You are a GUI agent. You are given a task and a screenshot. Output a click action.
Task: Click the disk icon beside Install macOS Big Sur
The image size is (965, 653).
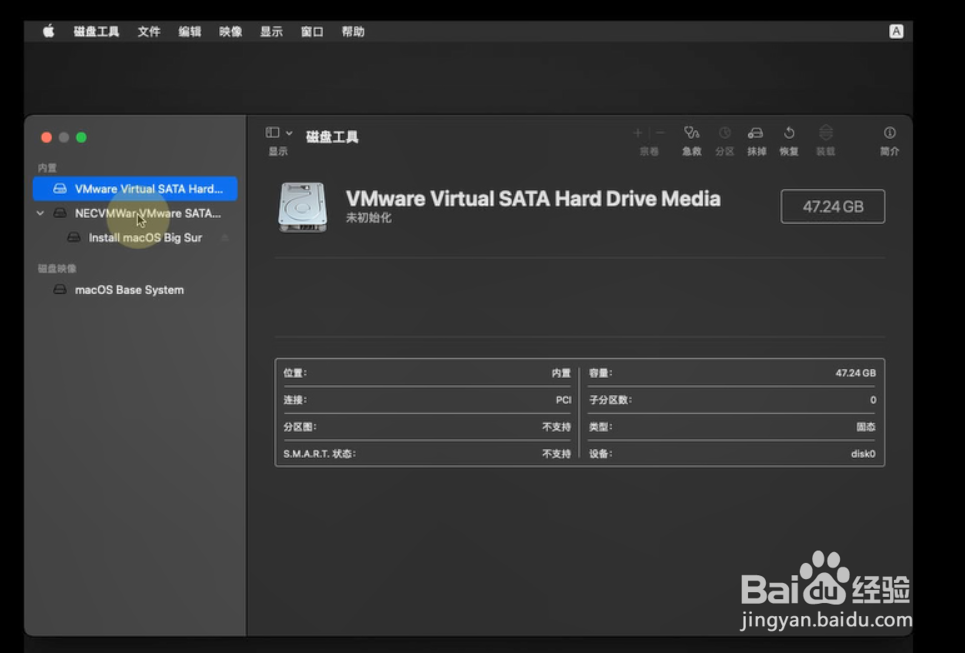(x=74, y=237)
